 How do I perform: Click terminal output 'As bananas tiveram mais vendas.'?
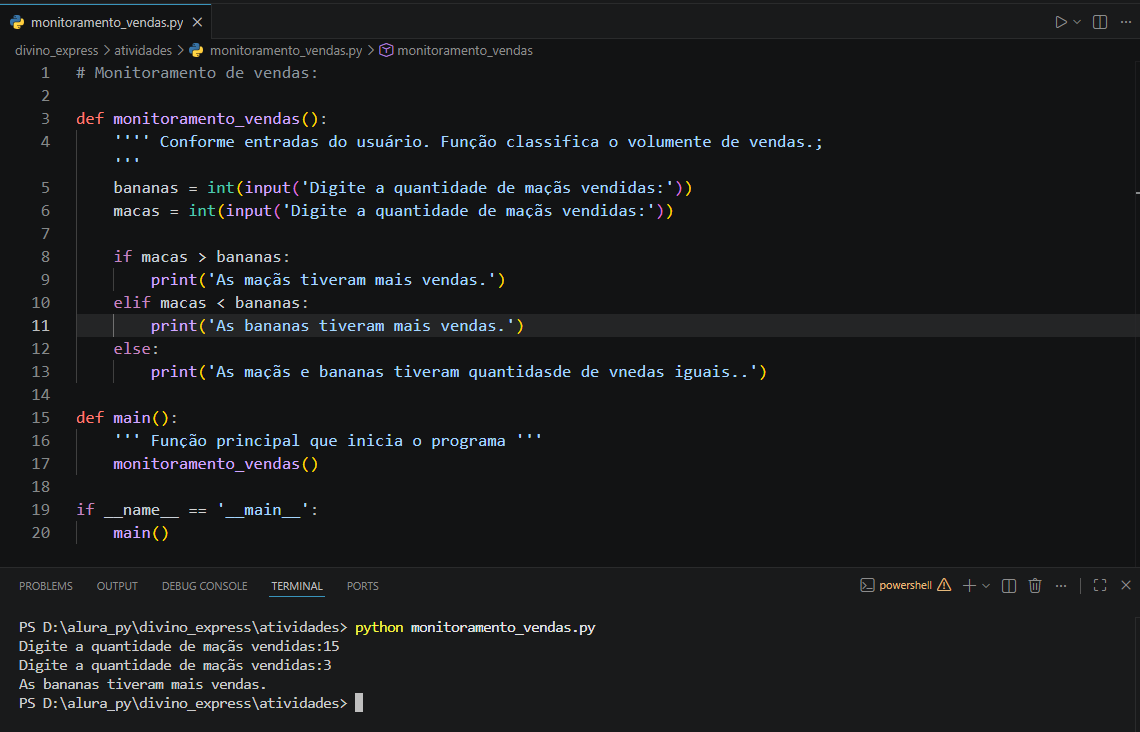(x=142, y=684)
